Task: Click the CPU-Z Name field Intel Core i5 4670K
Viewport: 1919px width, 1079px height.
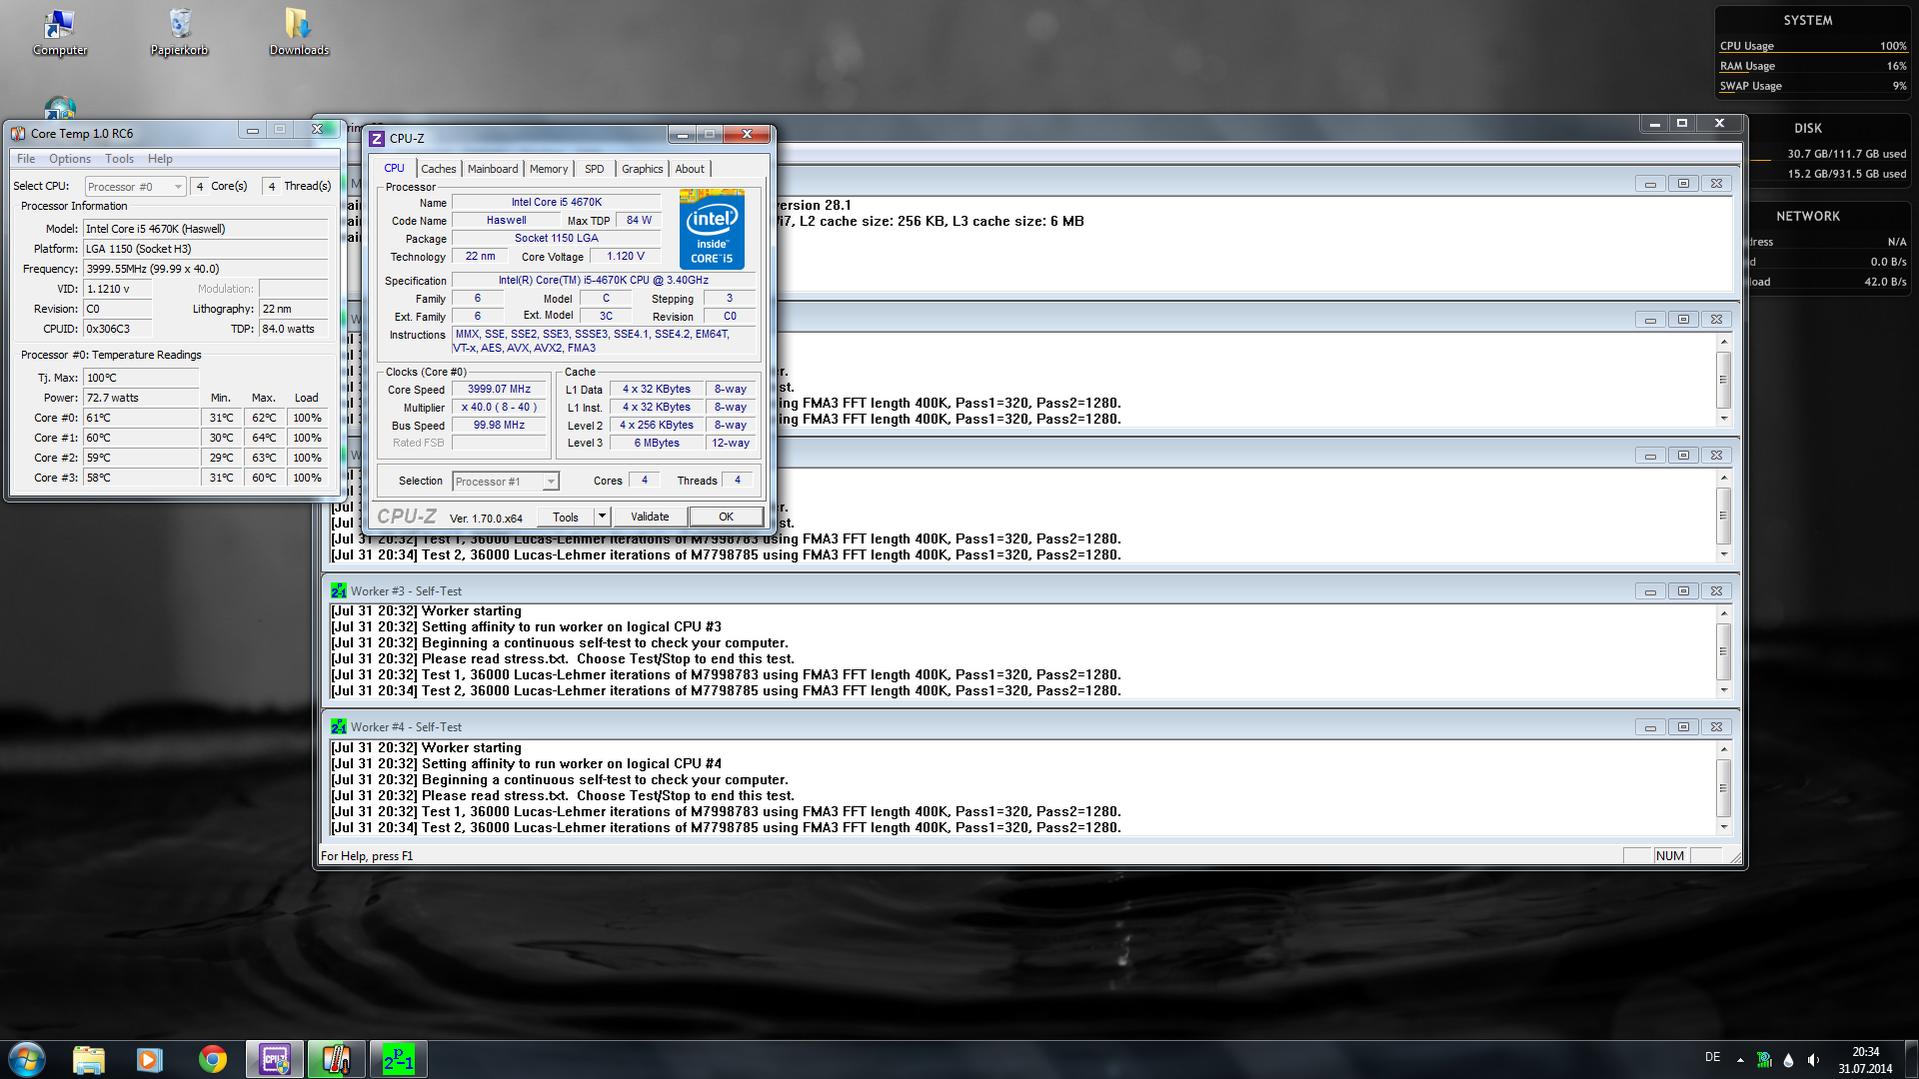Action: (556, 202)
